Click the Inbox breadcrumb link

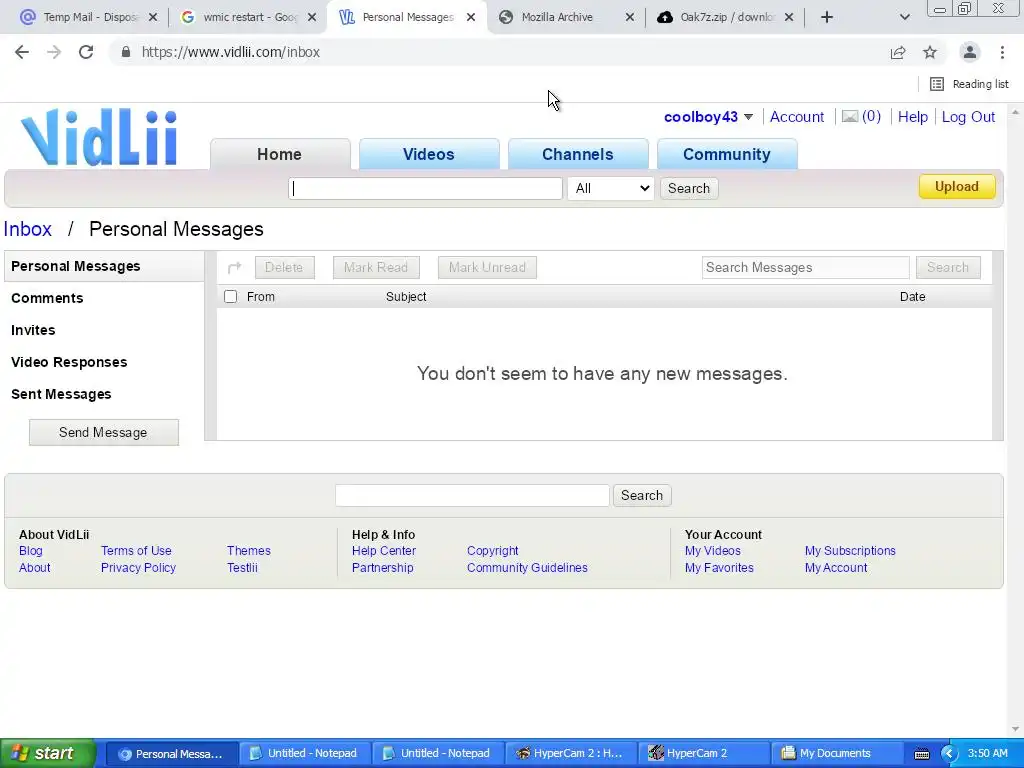point(27,229)
